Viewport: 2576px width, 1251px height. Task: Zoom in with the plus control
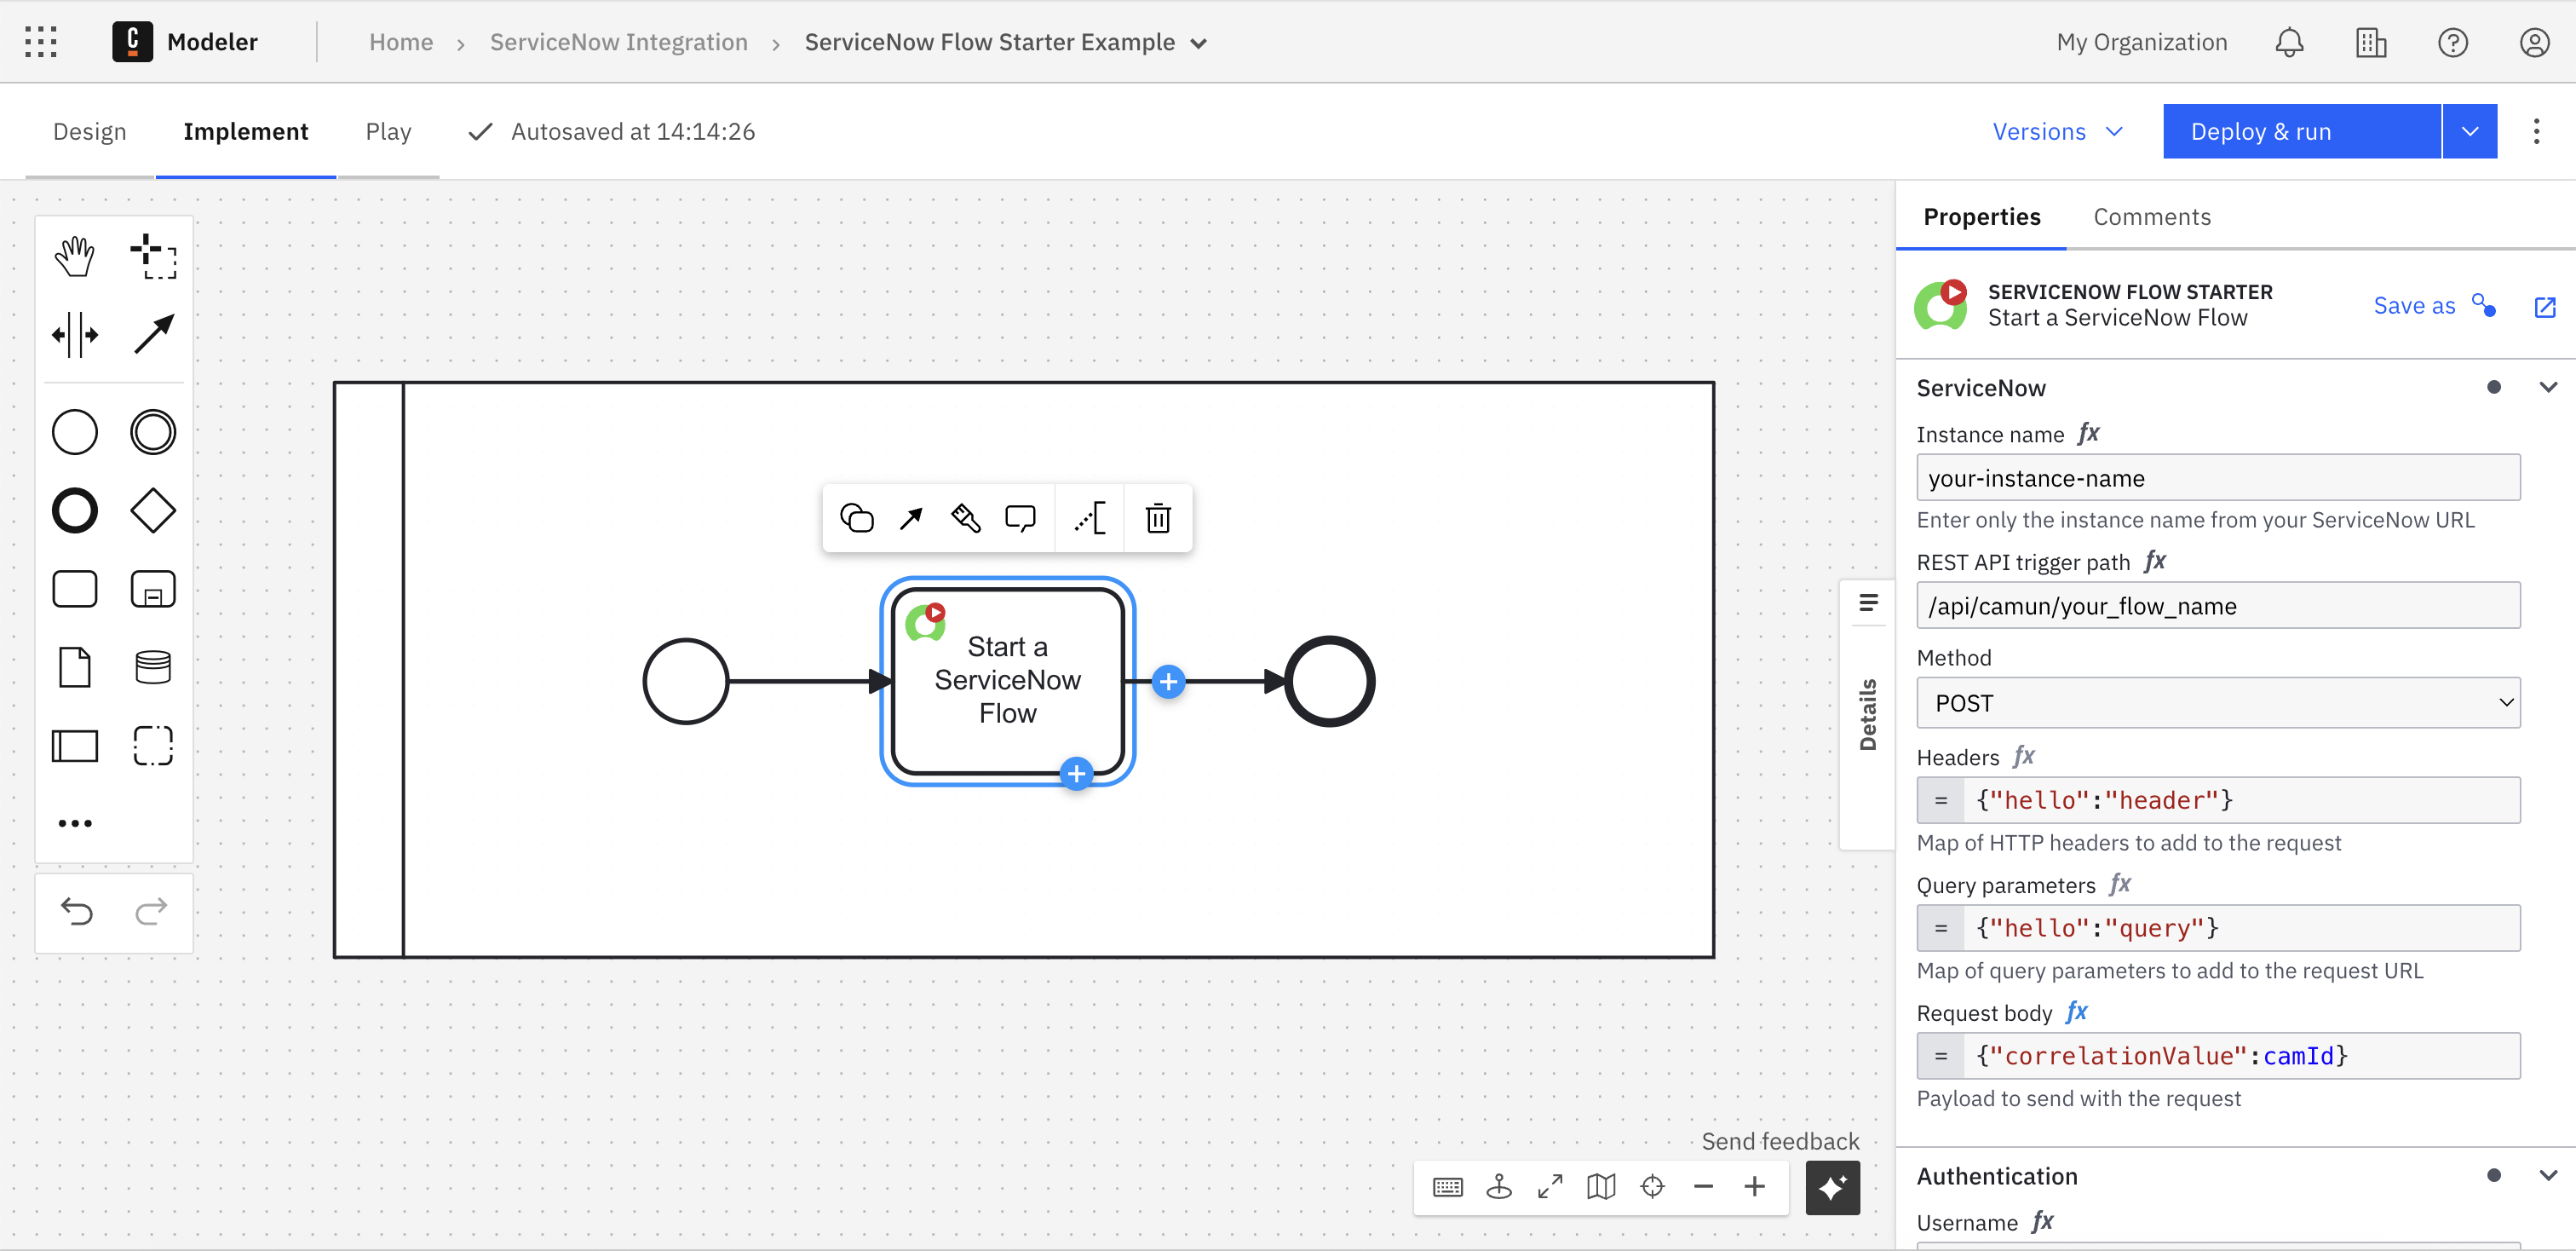tap(1754, 1187)
